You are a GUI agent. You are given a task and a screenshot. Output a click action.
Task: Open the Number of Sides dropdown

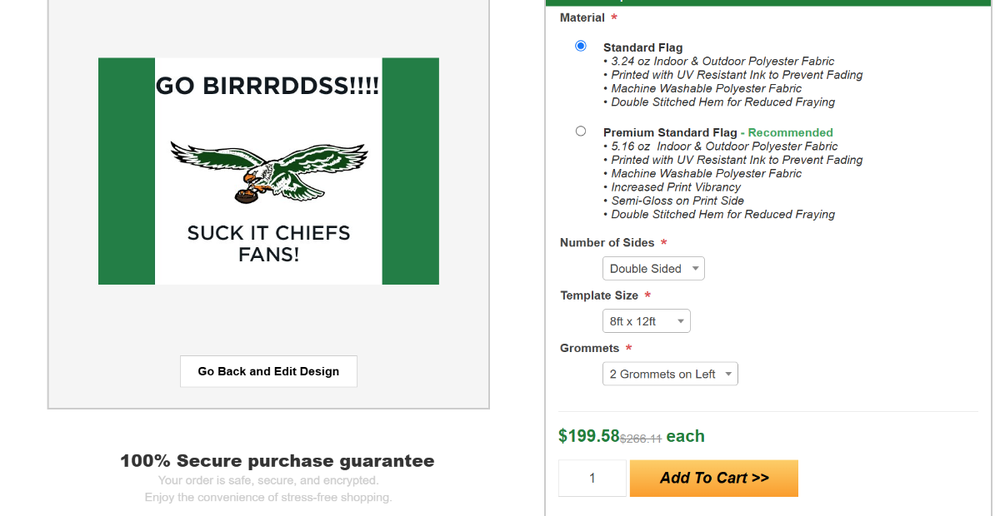[x=653, y=268]
